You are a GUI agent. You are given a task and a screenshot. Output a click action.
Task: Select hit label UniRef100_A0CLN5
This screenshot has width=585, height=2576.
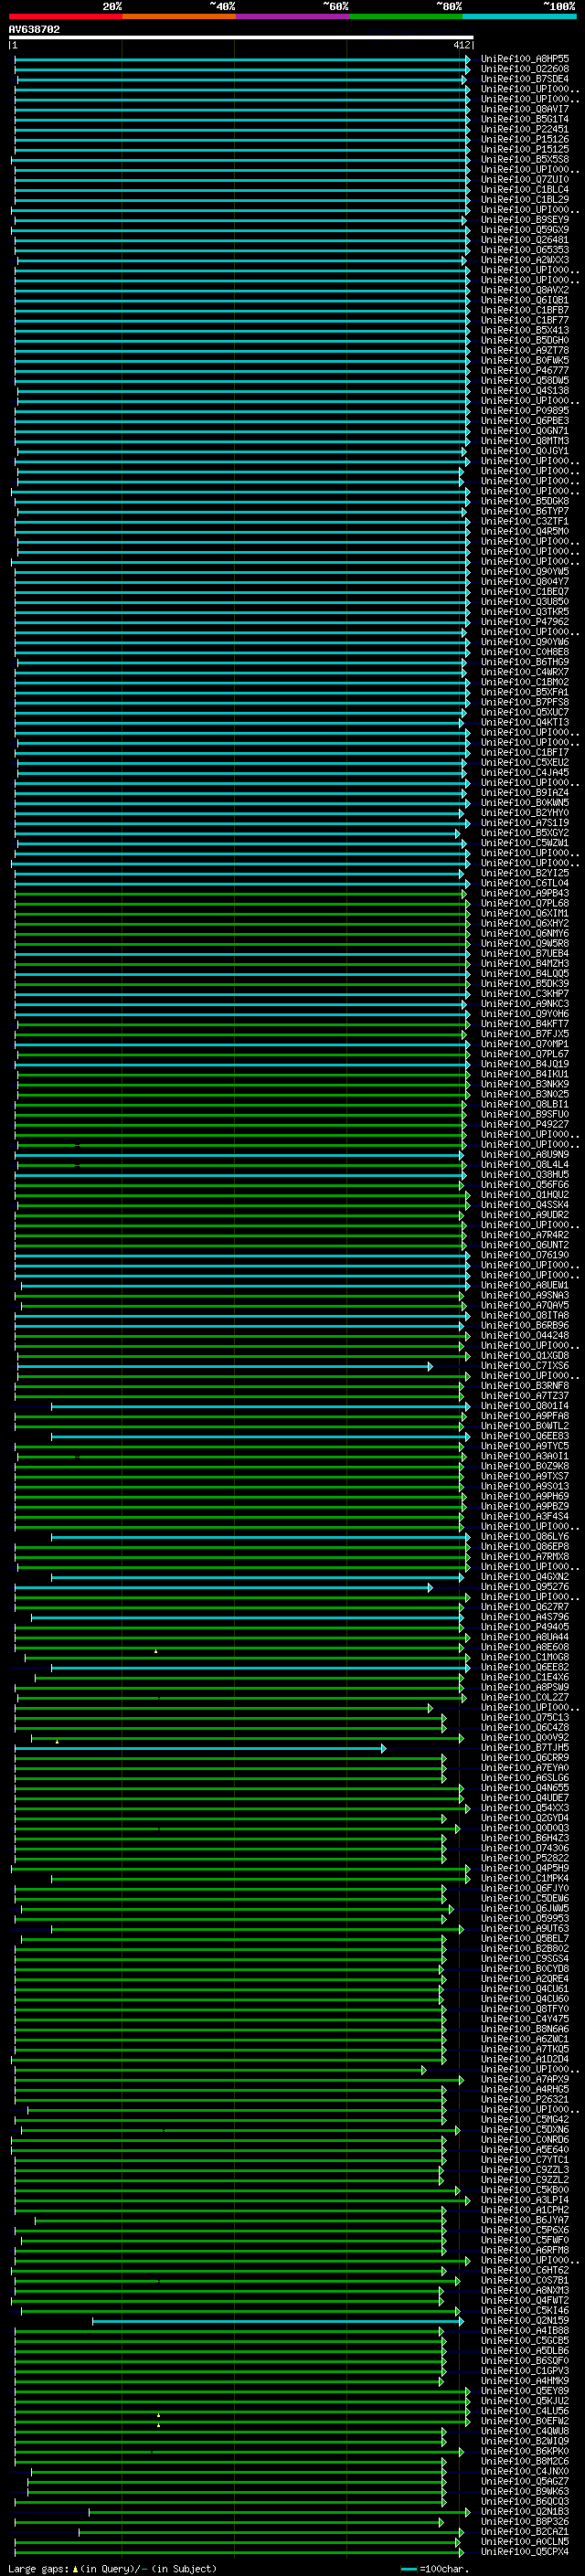click(525, 2542)
